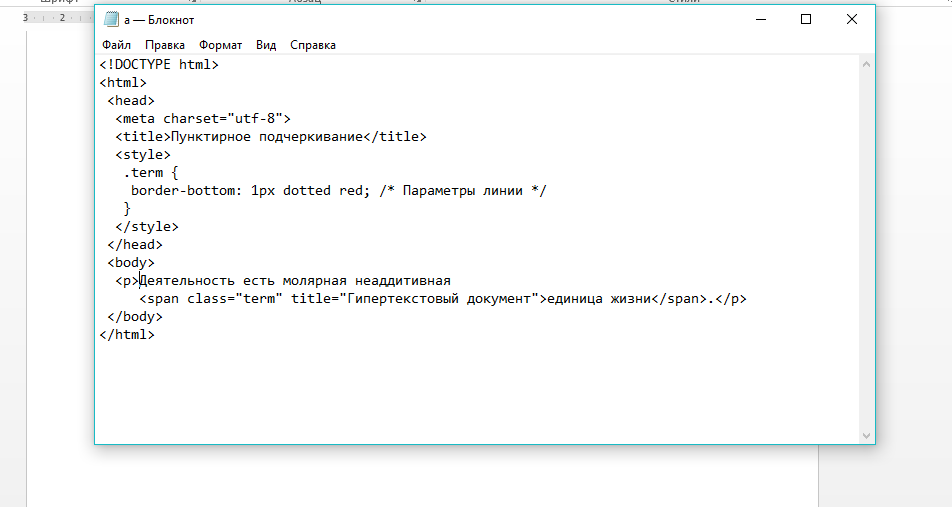Image resolution: width=952 pixels, height=507 pixels.
Task: Click the <!DOCTYPE html> line
Action: coord(159,64)
